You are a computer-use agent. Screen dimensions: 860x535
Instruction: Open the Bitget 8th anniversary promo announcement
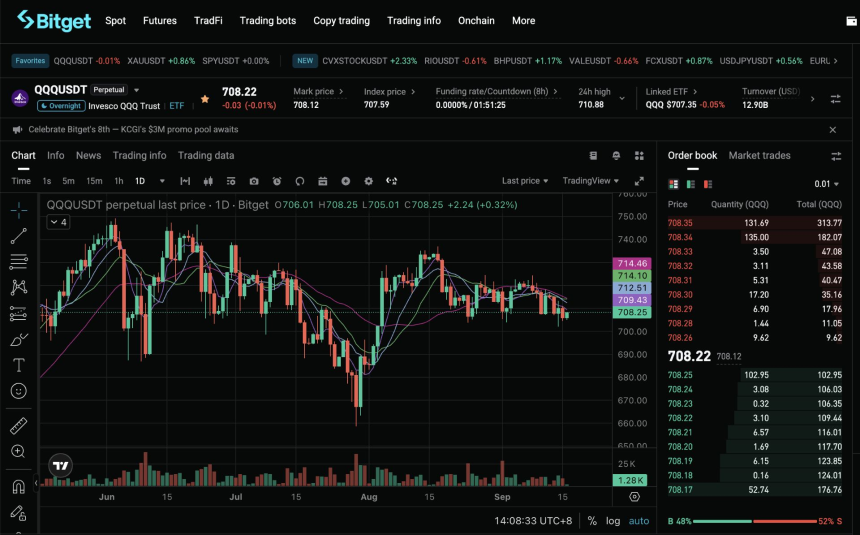[x=133, y=130]
